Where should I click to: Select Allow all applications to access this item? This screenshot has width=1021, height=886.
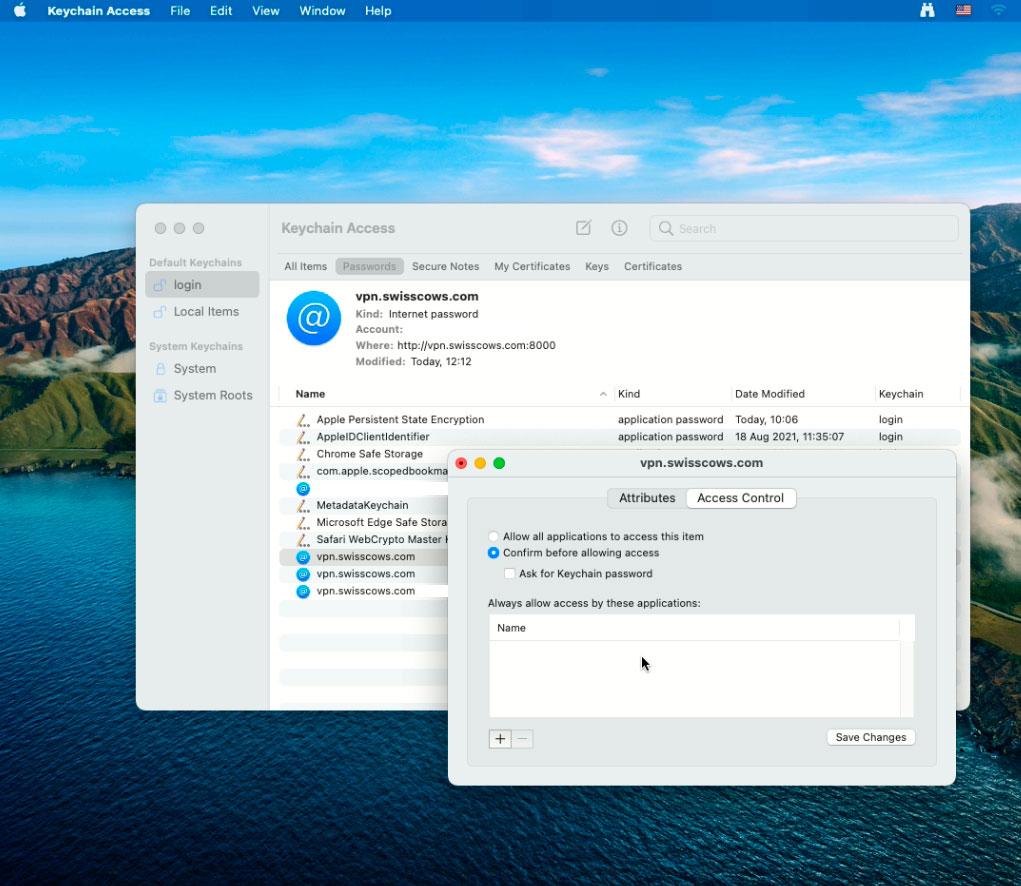click(493, 536)
